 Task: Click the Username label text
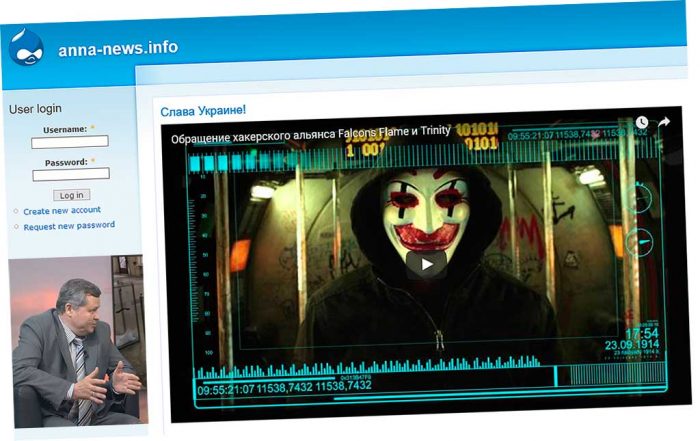(64, 129)
